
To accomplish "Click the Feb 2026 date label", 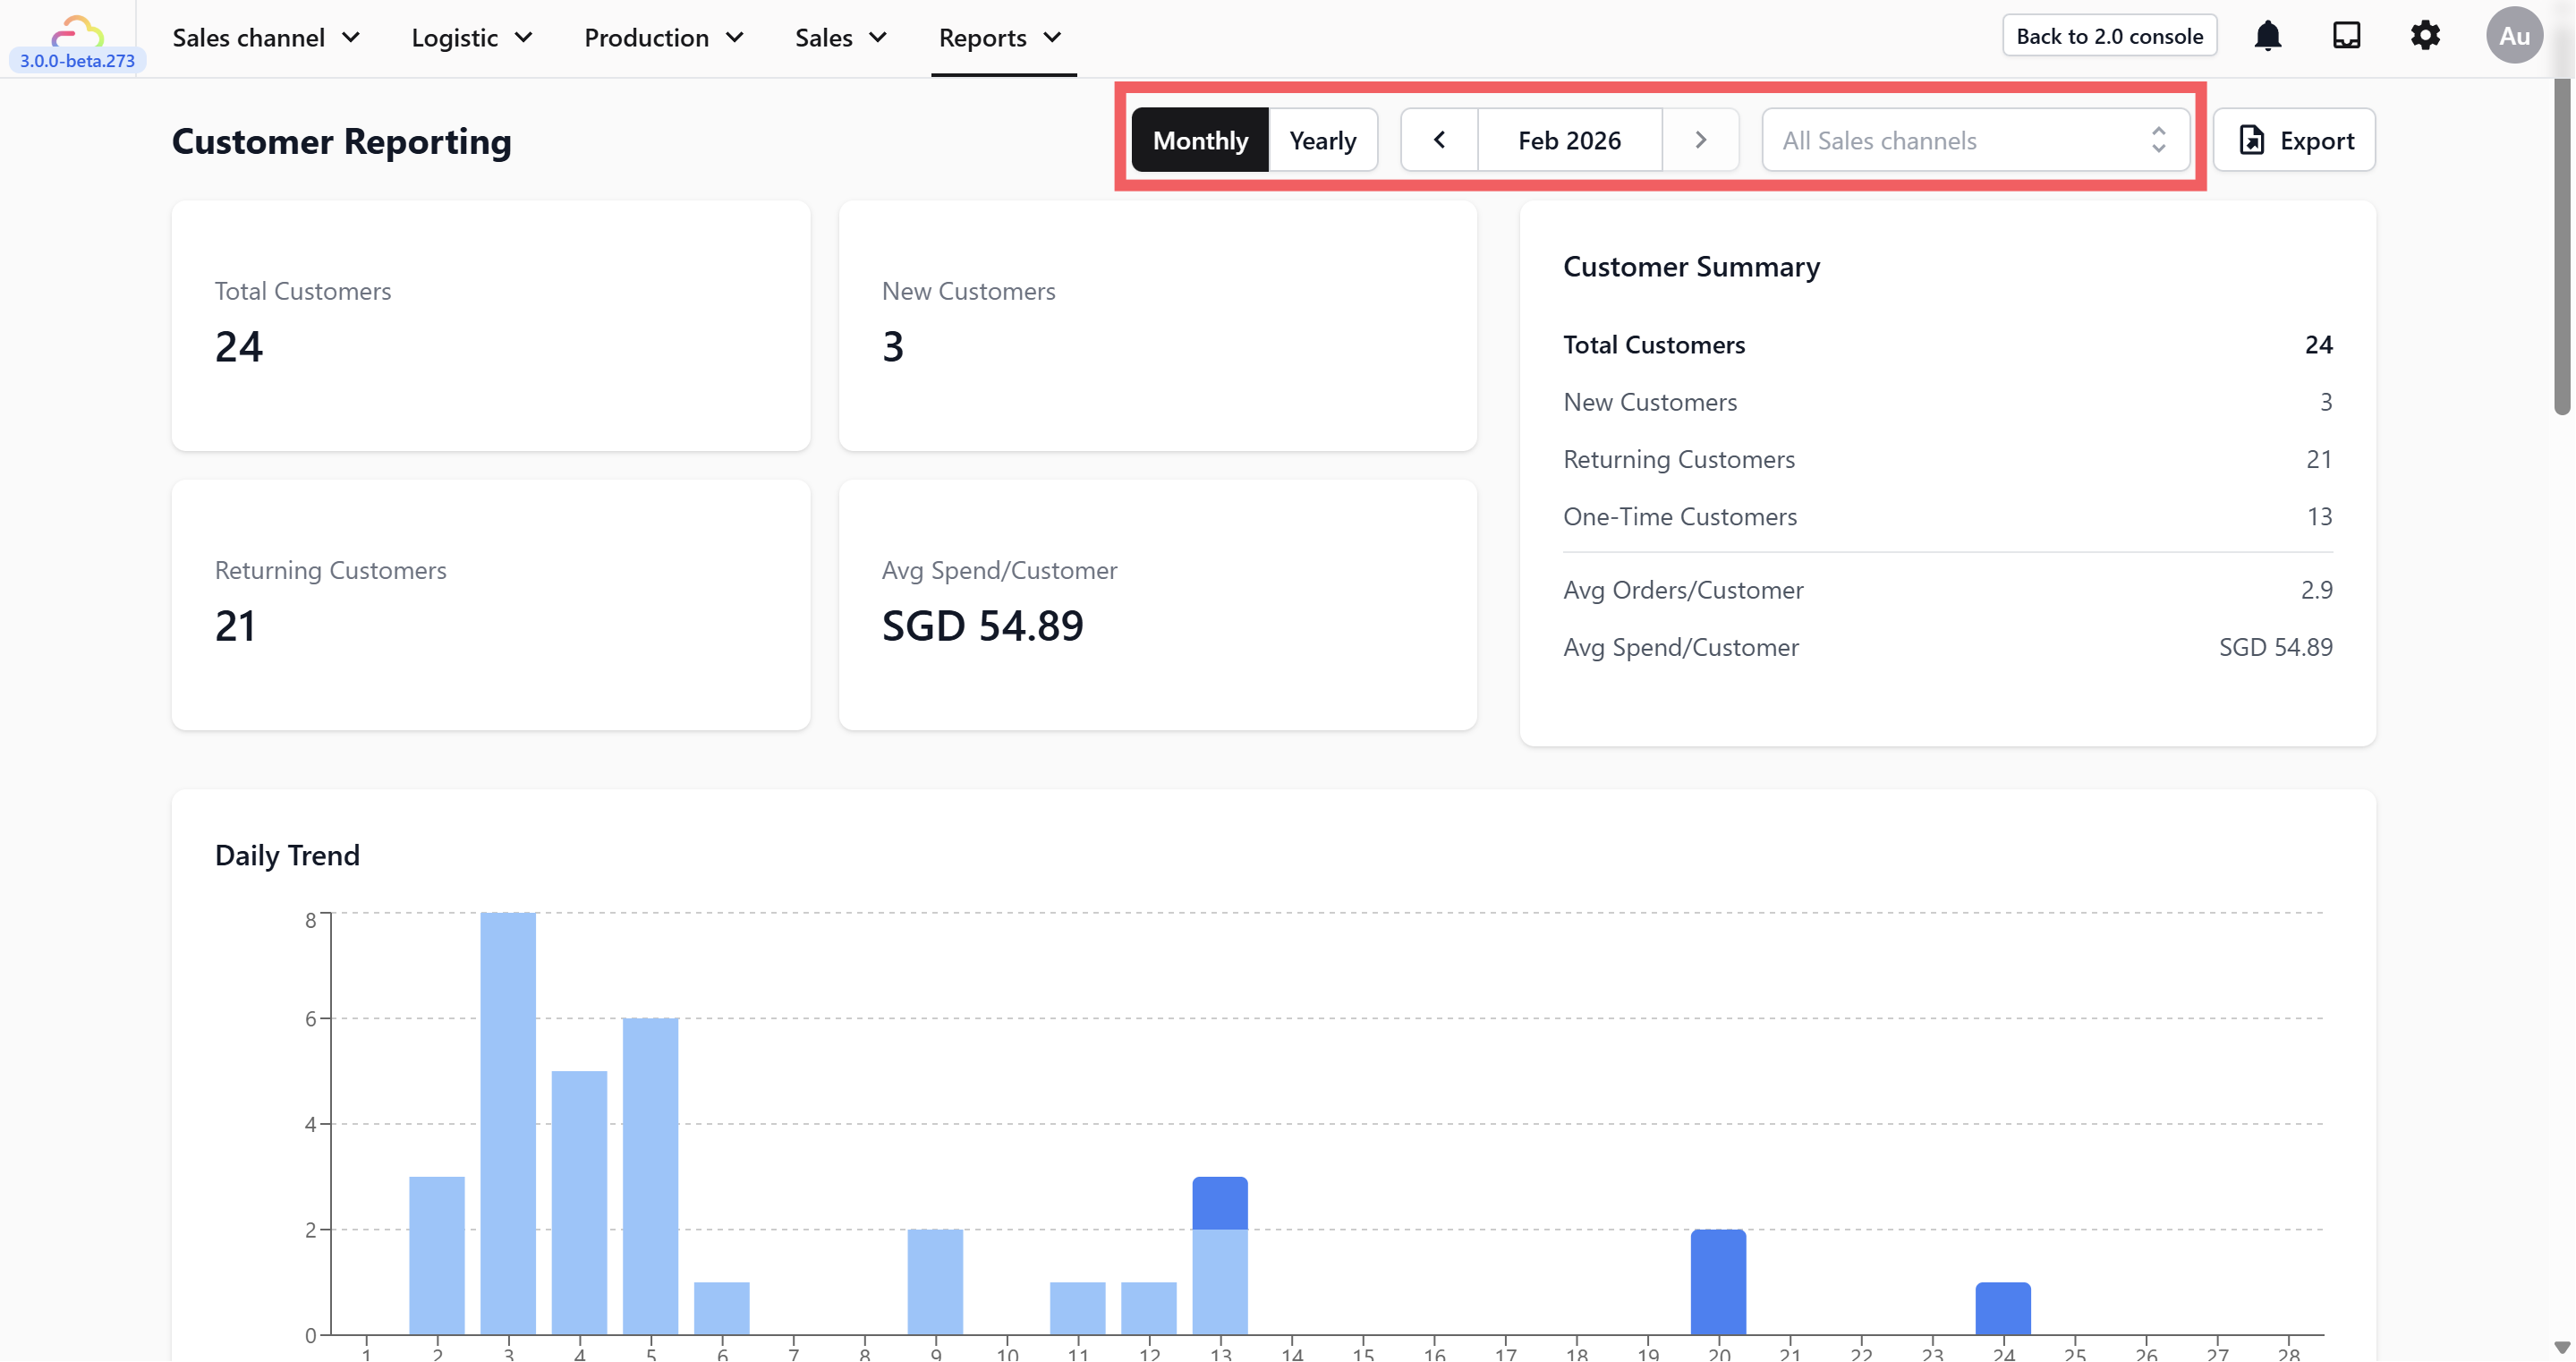I will (1569, 140).
